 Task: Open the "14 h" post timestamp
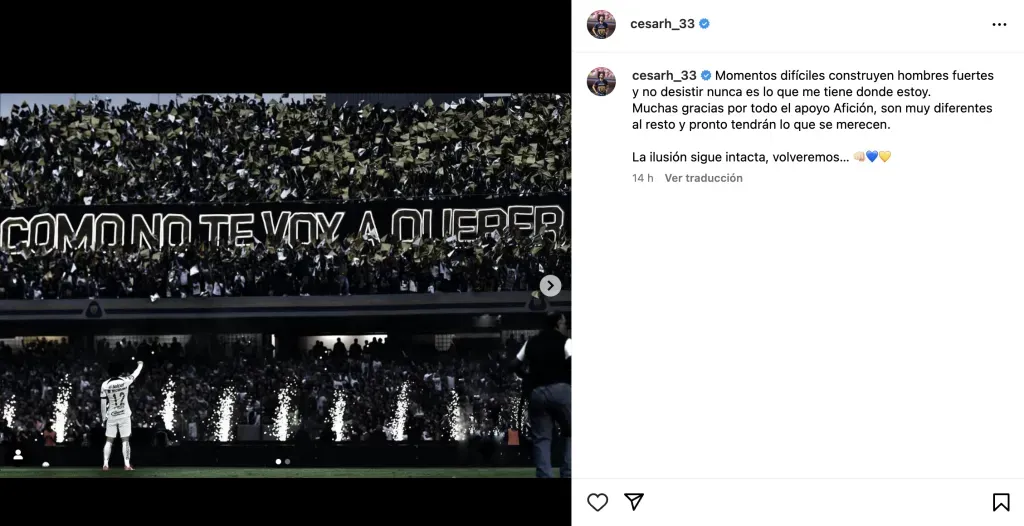pos(642,178)
